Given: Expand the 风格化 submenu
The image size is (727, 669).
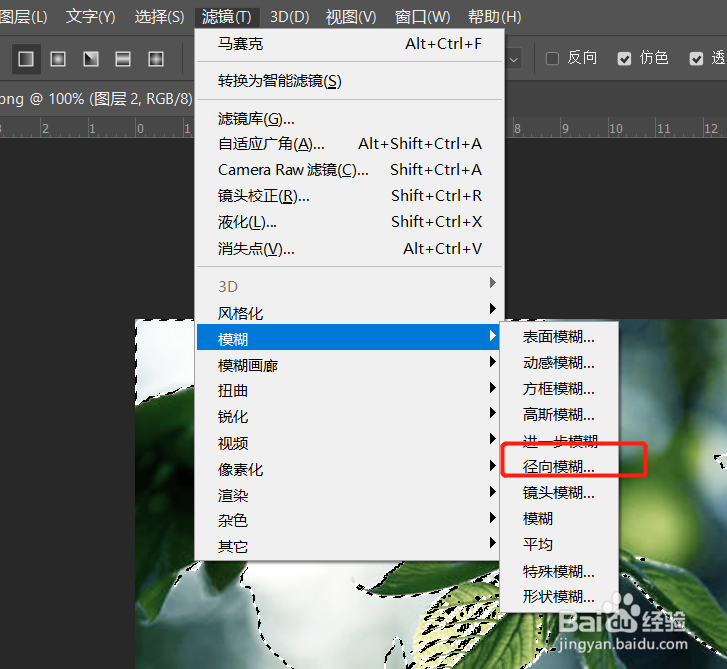Looking at the screenshot, I should point(350,313).
